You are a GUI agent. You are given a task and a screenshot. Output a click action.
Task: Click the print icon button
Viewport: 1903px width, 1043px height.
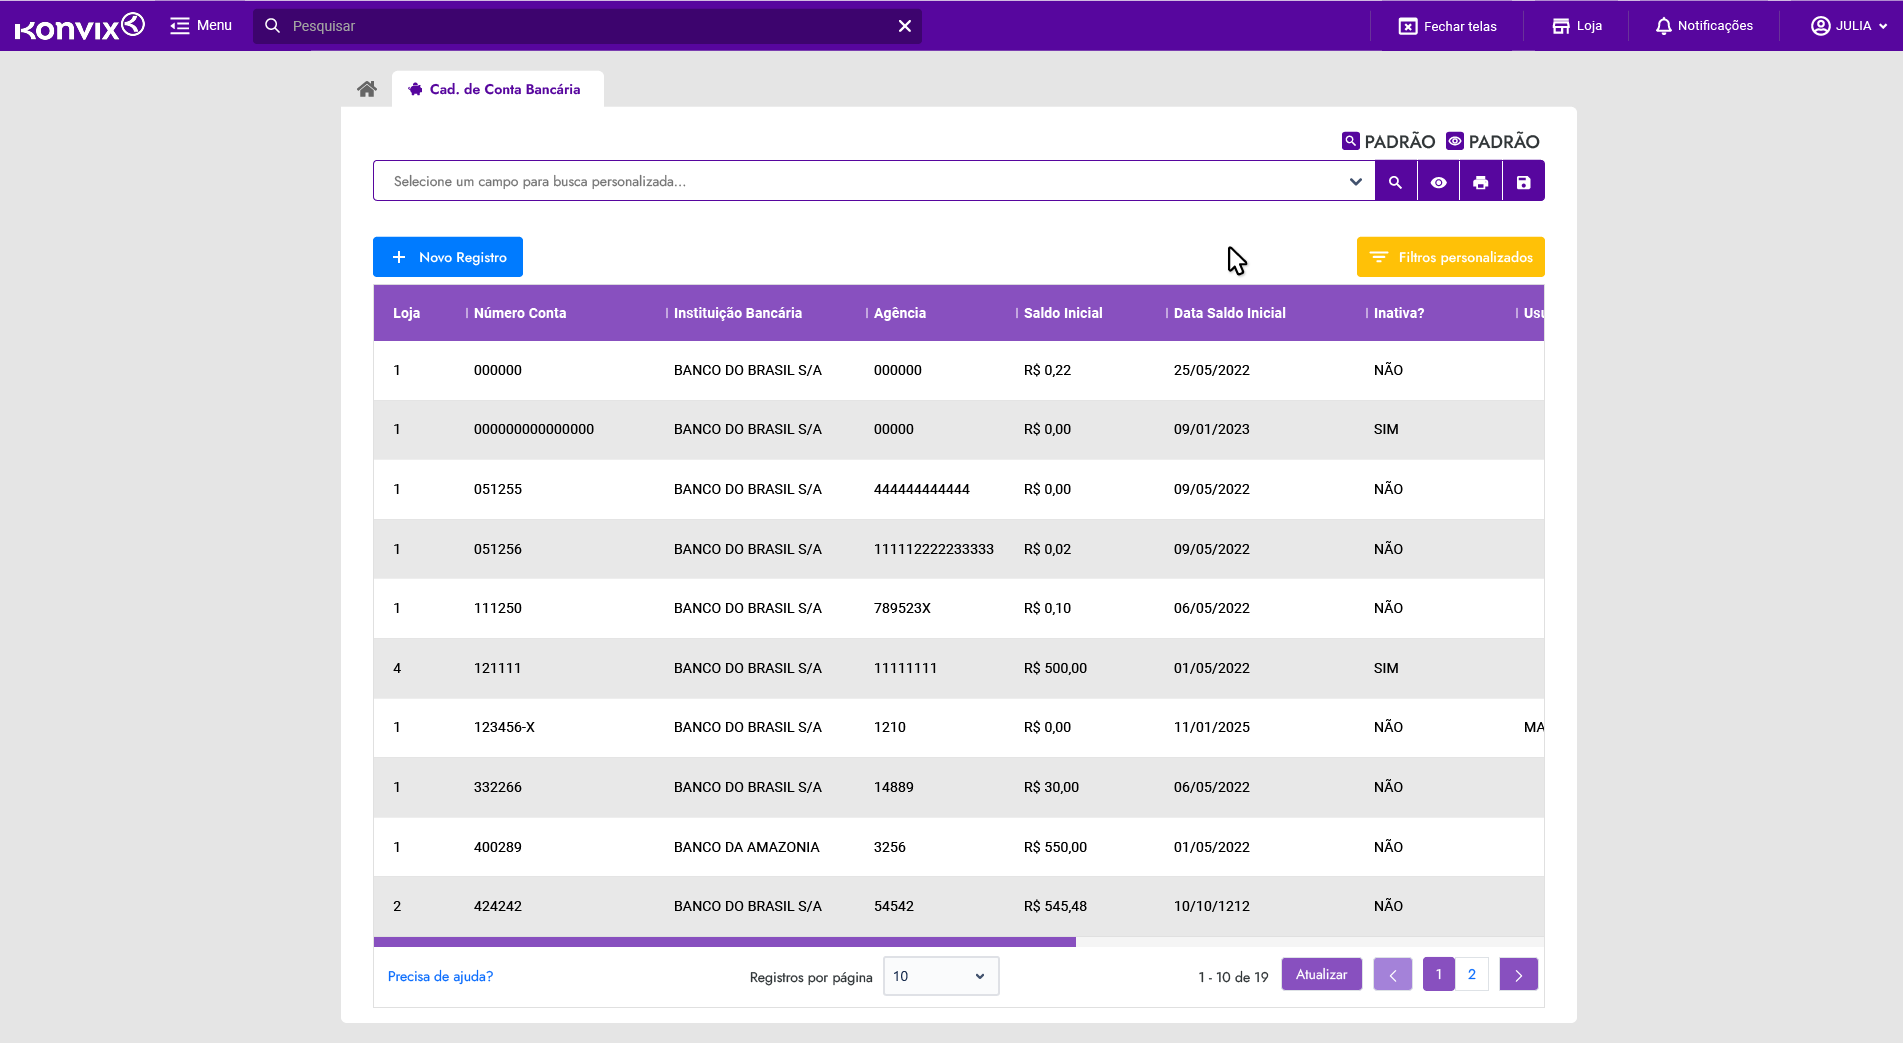(x=1481, y=182)
